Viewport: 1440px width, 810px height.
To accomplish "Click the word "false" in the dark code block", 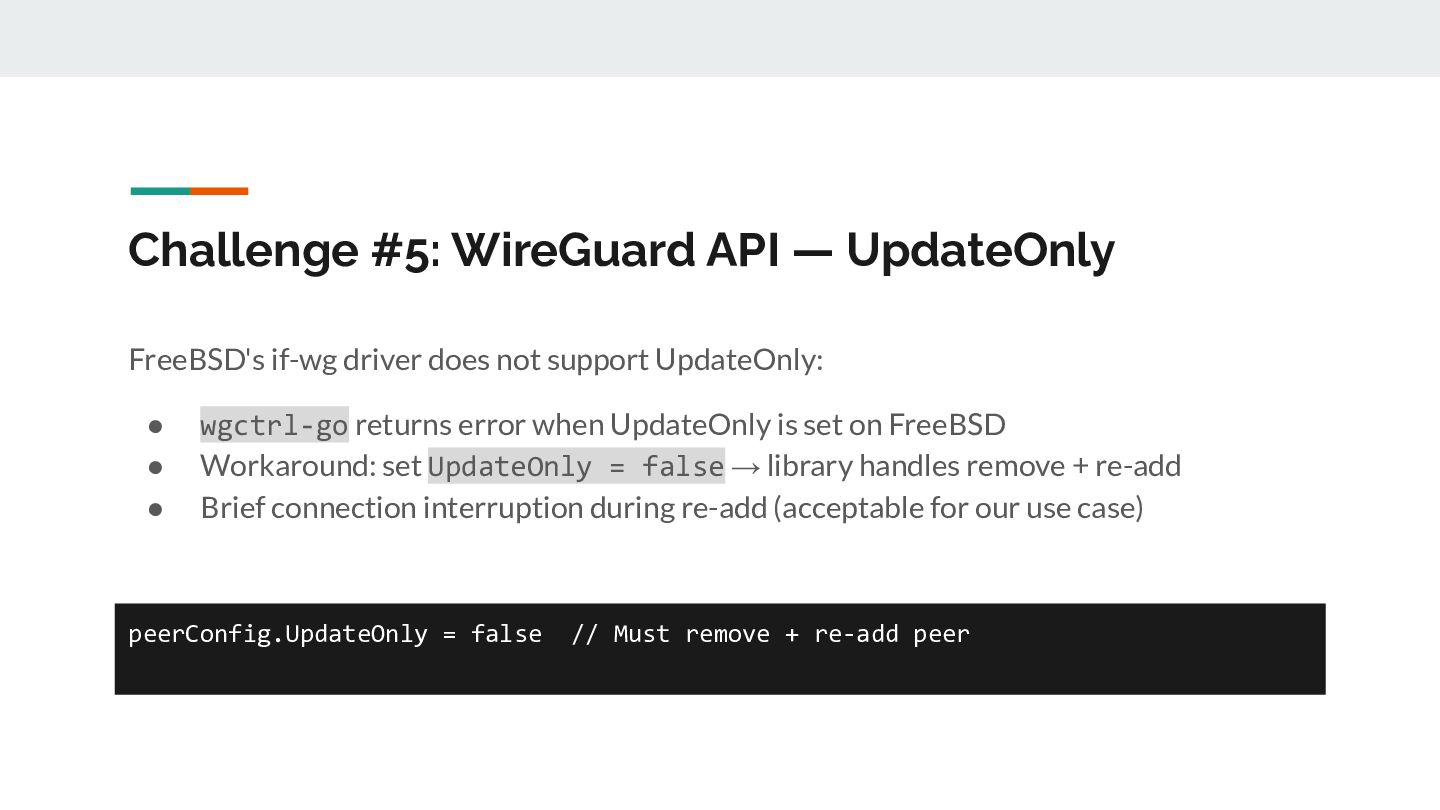I will click(506, 634).
